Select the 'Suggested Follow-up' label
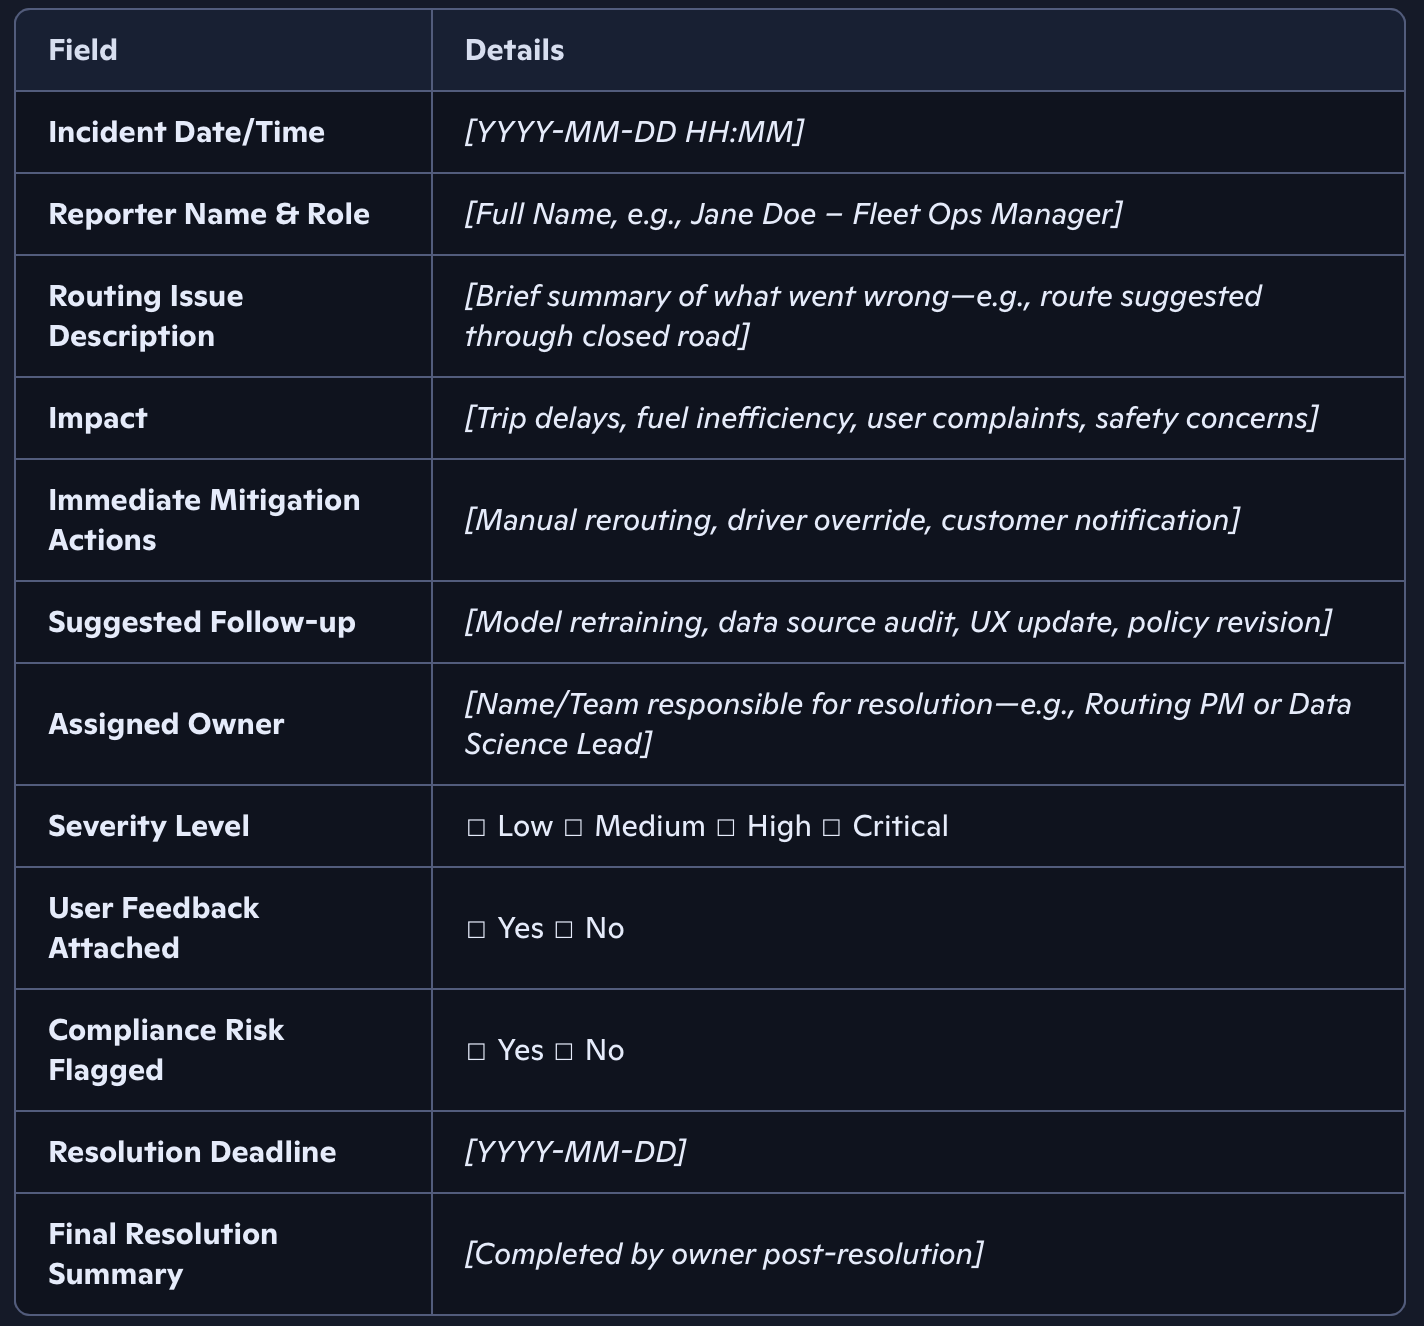 [202, 622]
